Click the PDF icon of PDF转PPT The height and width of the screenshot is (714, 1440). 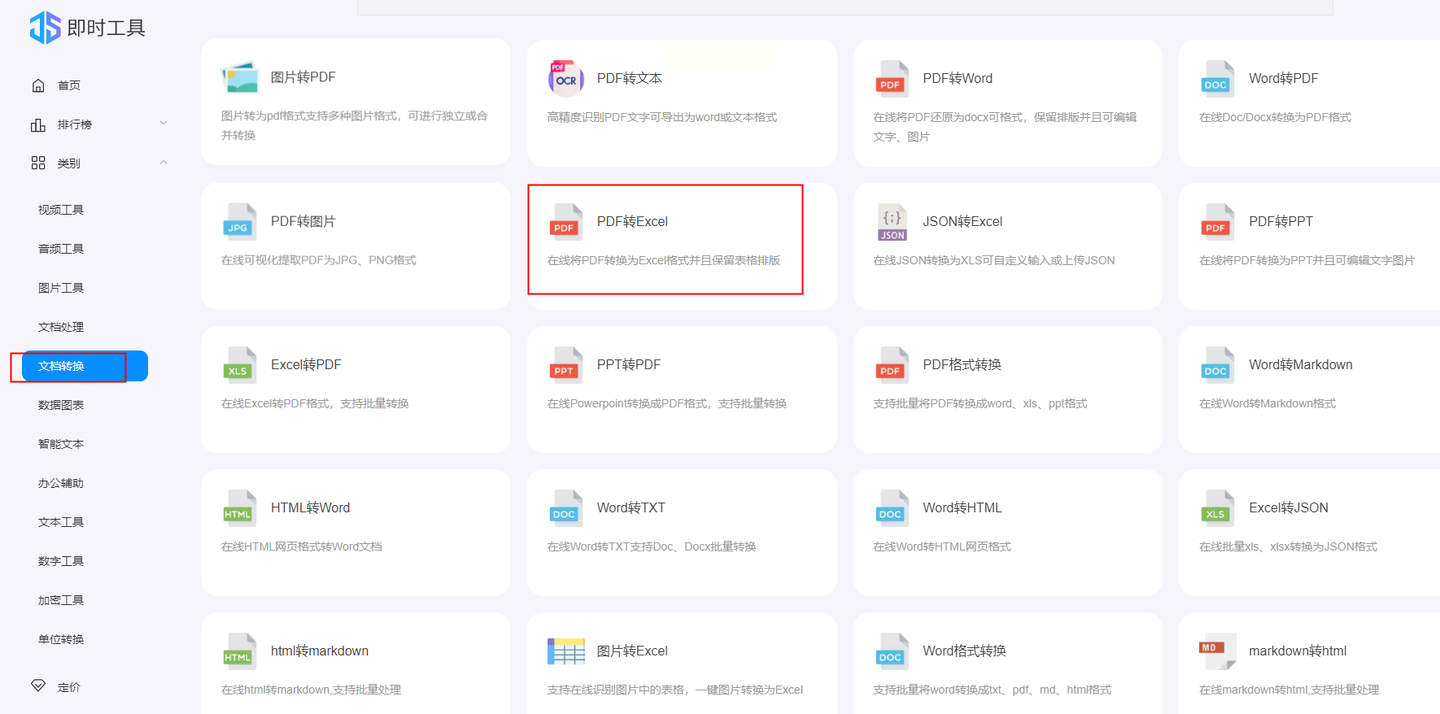click(x=1217, y=221)
